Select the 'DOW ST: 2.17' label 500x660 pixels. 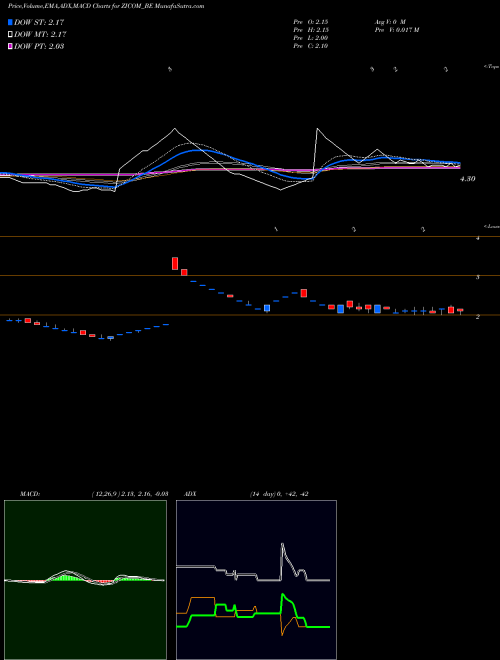39,22
